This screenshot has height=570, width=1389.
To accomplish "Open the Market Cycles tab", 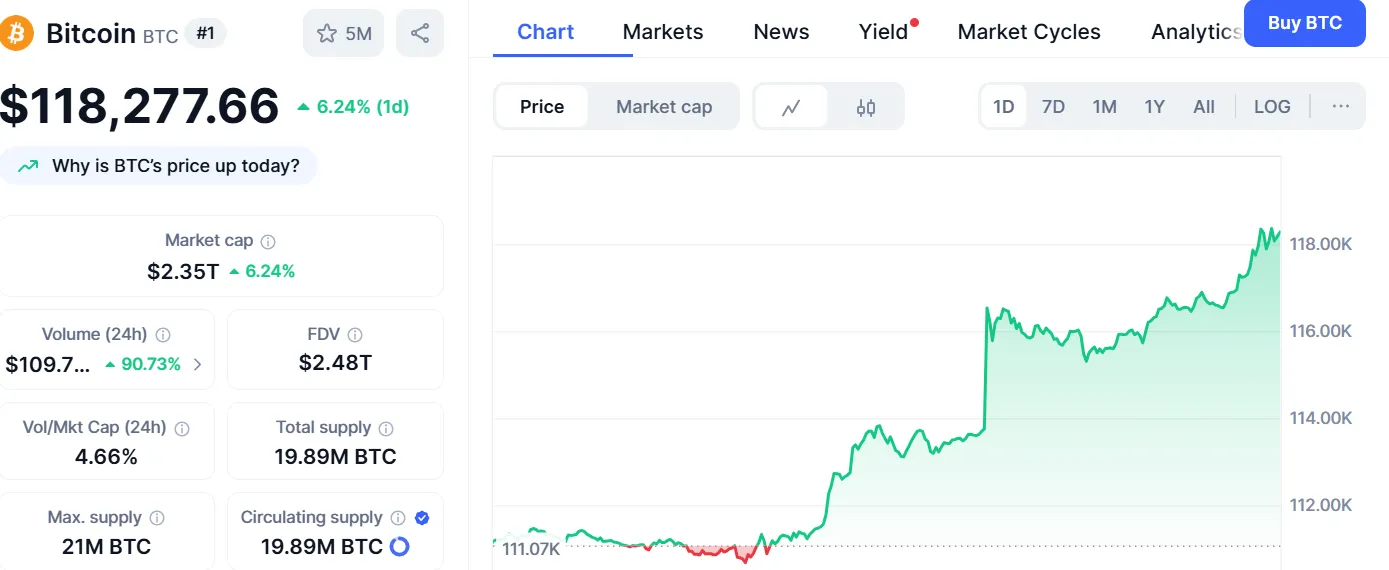I will [1029, 32].
